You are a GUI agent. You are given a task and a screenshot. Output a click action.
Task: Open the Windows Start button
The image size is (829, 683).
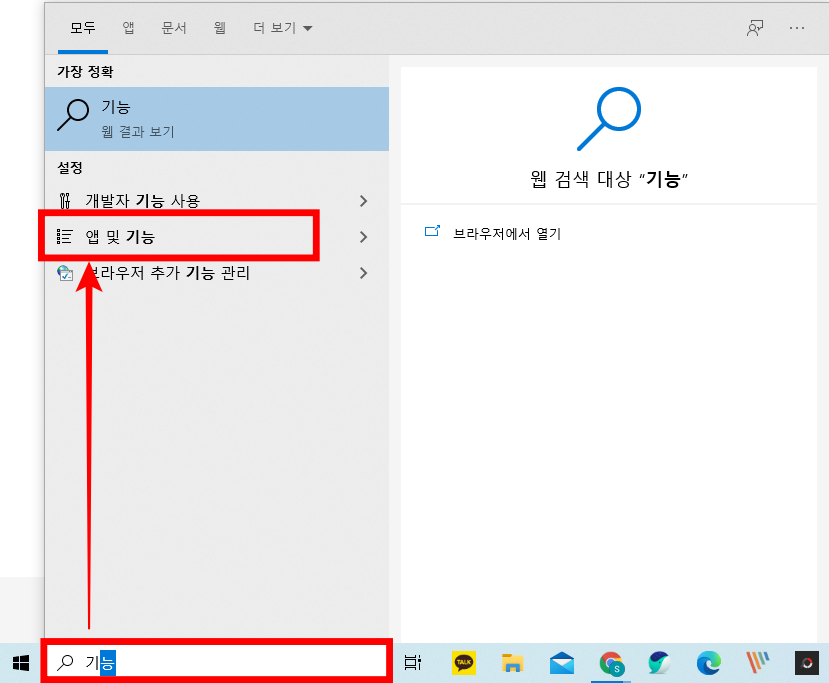(21, 663)
